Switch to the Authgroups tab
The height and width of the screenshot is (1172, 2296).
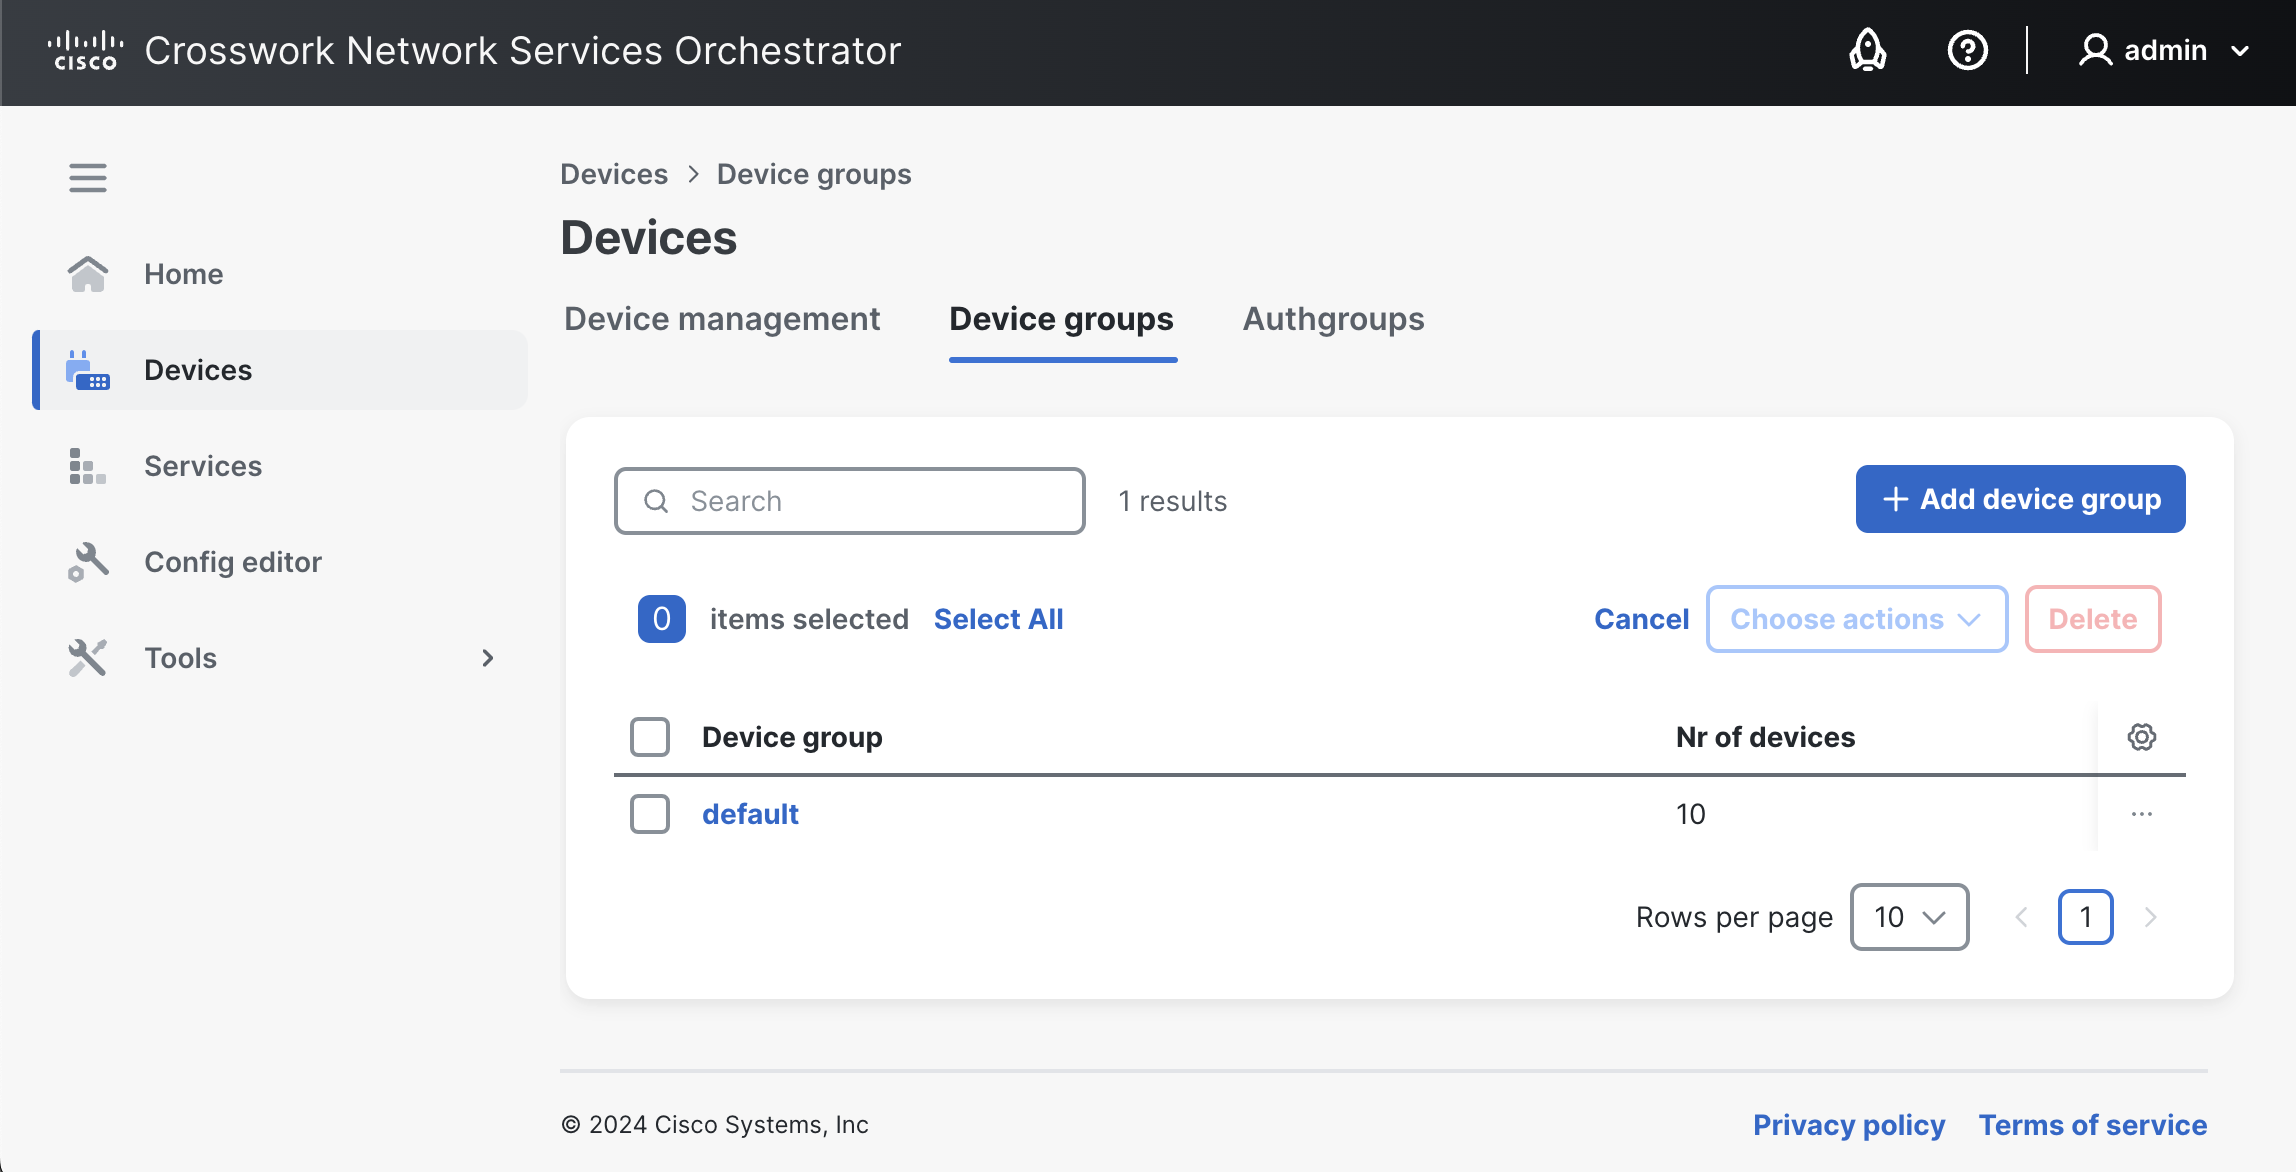(1333, 319)
